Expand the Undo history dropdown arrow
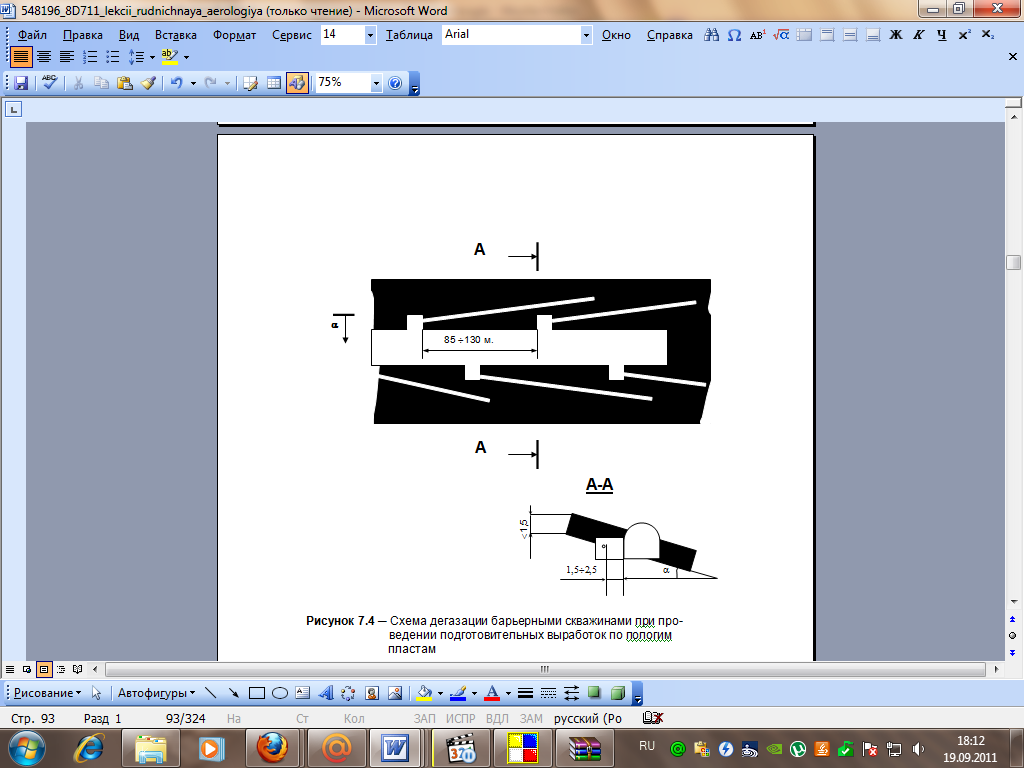The width and height of the screenshot is (1024, 768). click(x=193, y=83)
